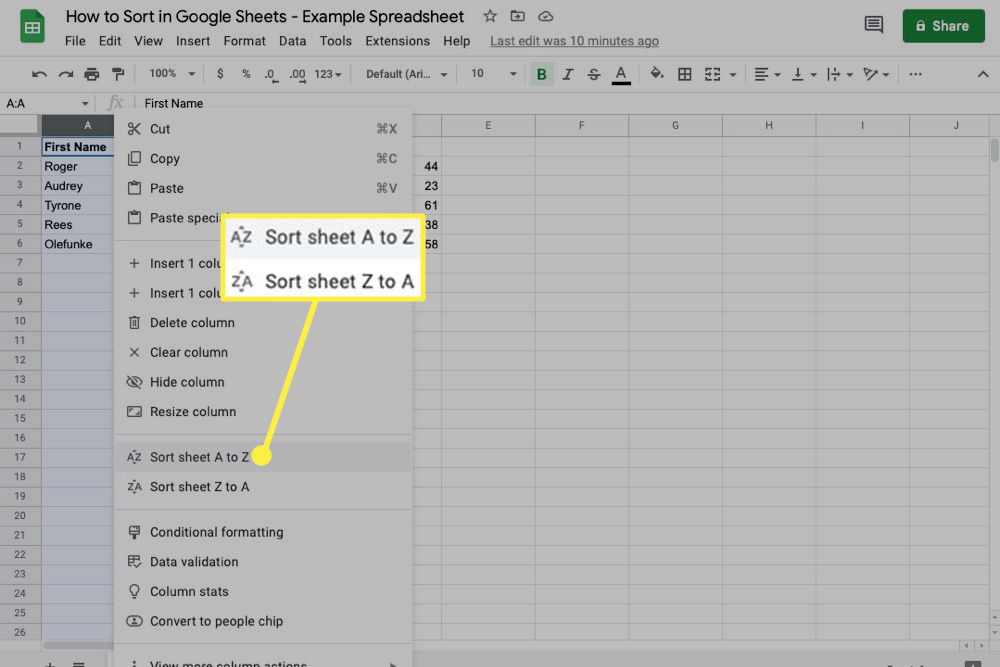The width and height of the screenshot is (1000, 667).
Task: Expand merge cells dropdown arrow
Action: click(733, 75)
